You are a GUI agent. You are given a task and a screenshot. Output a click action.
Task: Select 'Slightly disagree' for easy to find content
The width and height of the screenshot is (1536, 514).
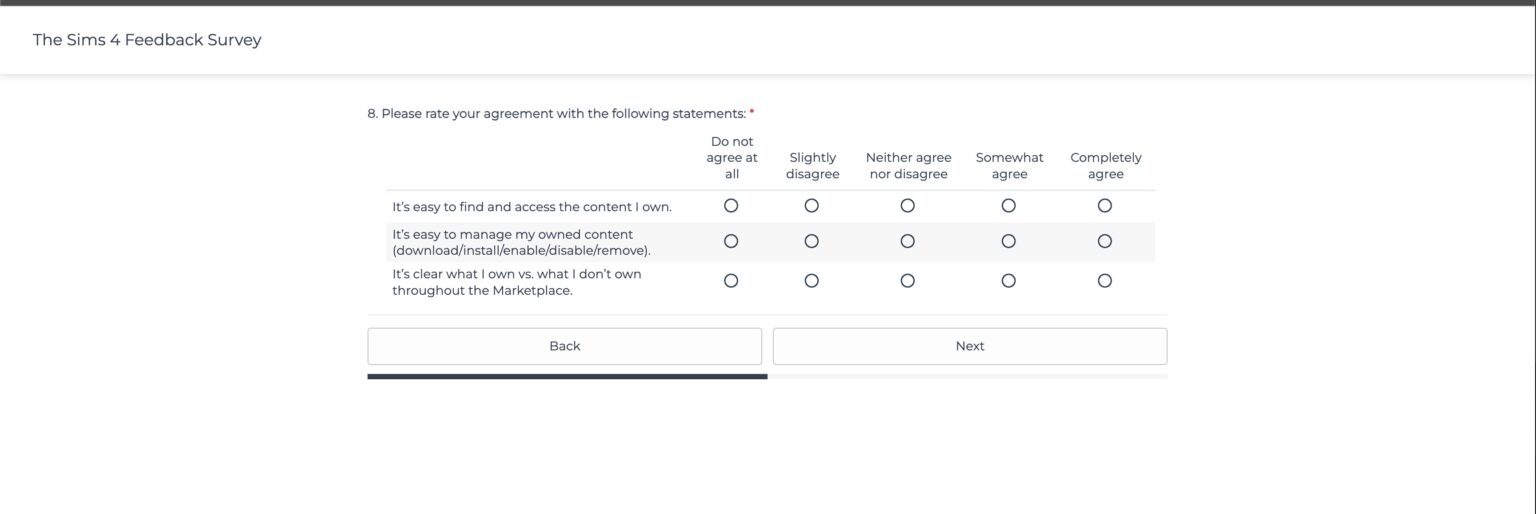coord(812,206)
